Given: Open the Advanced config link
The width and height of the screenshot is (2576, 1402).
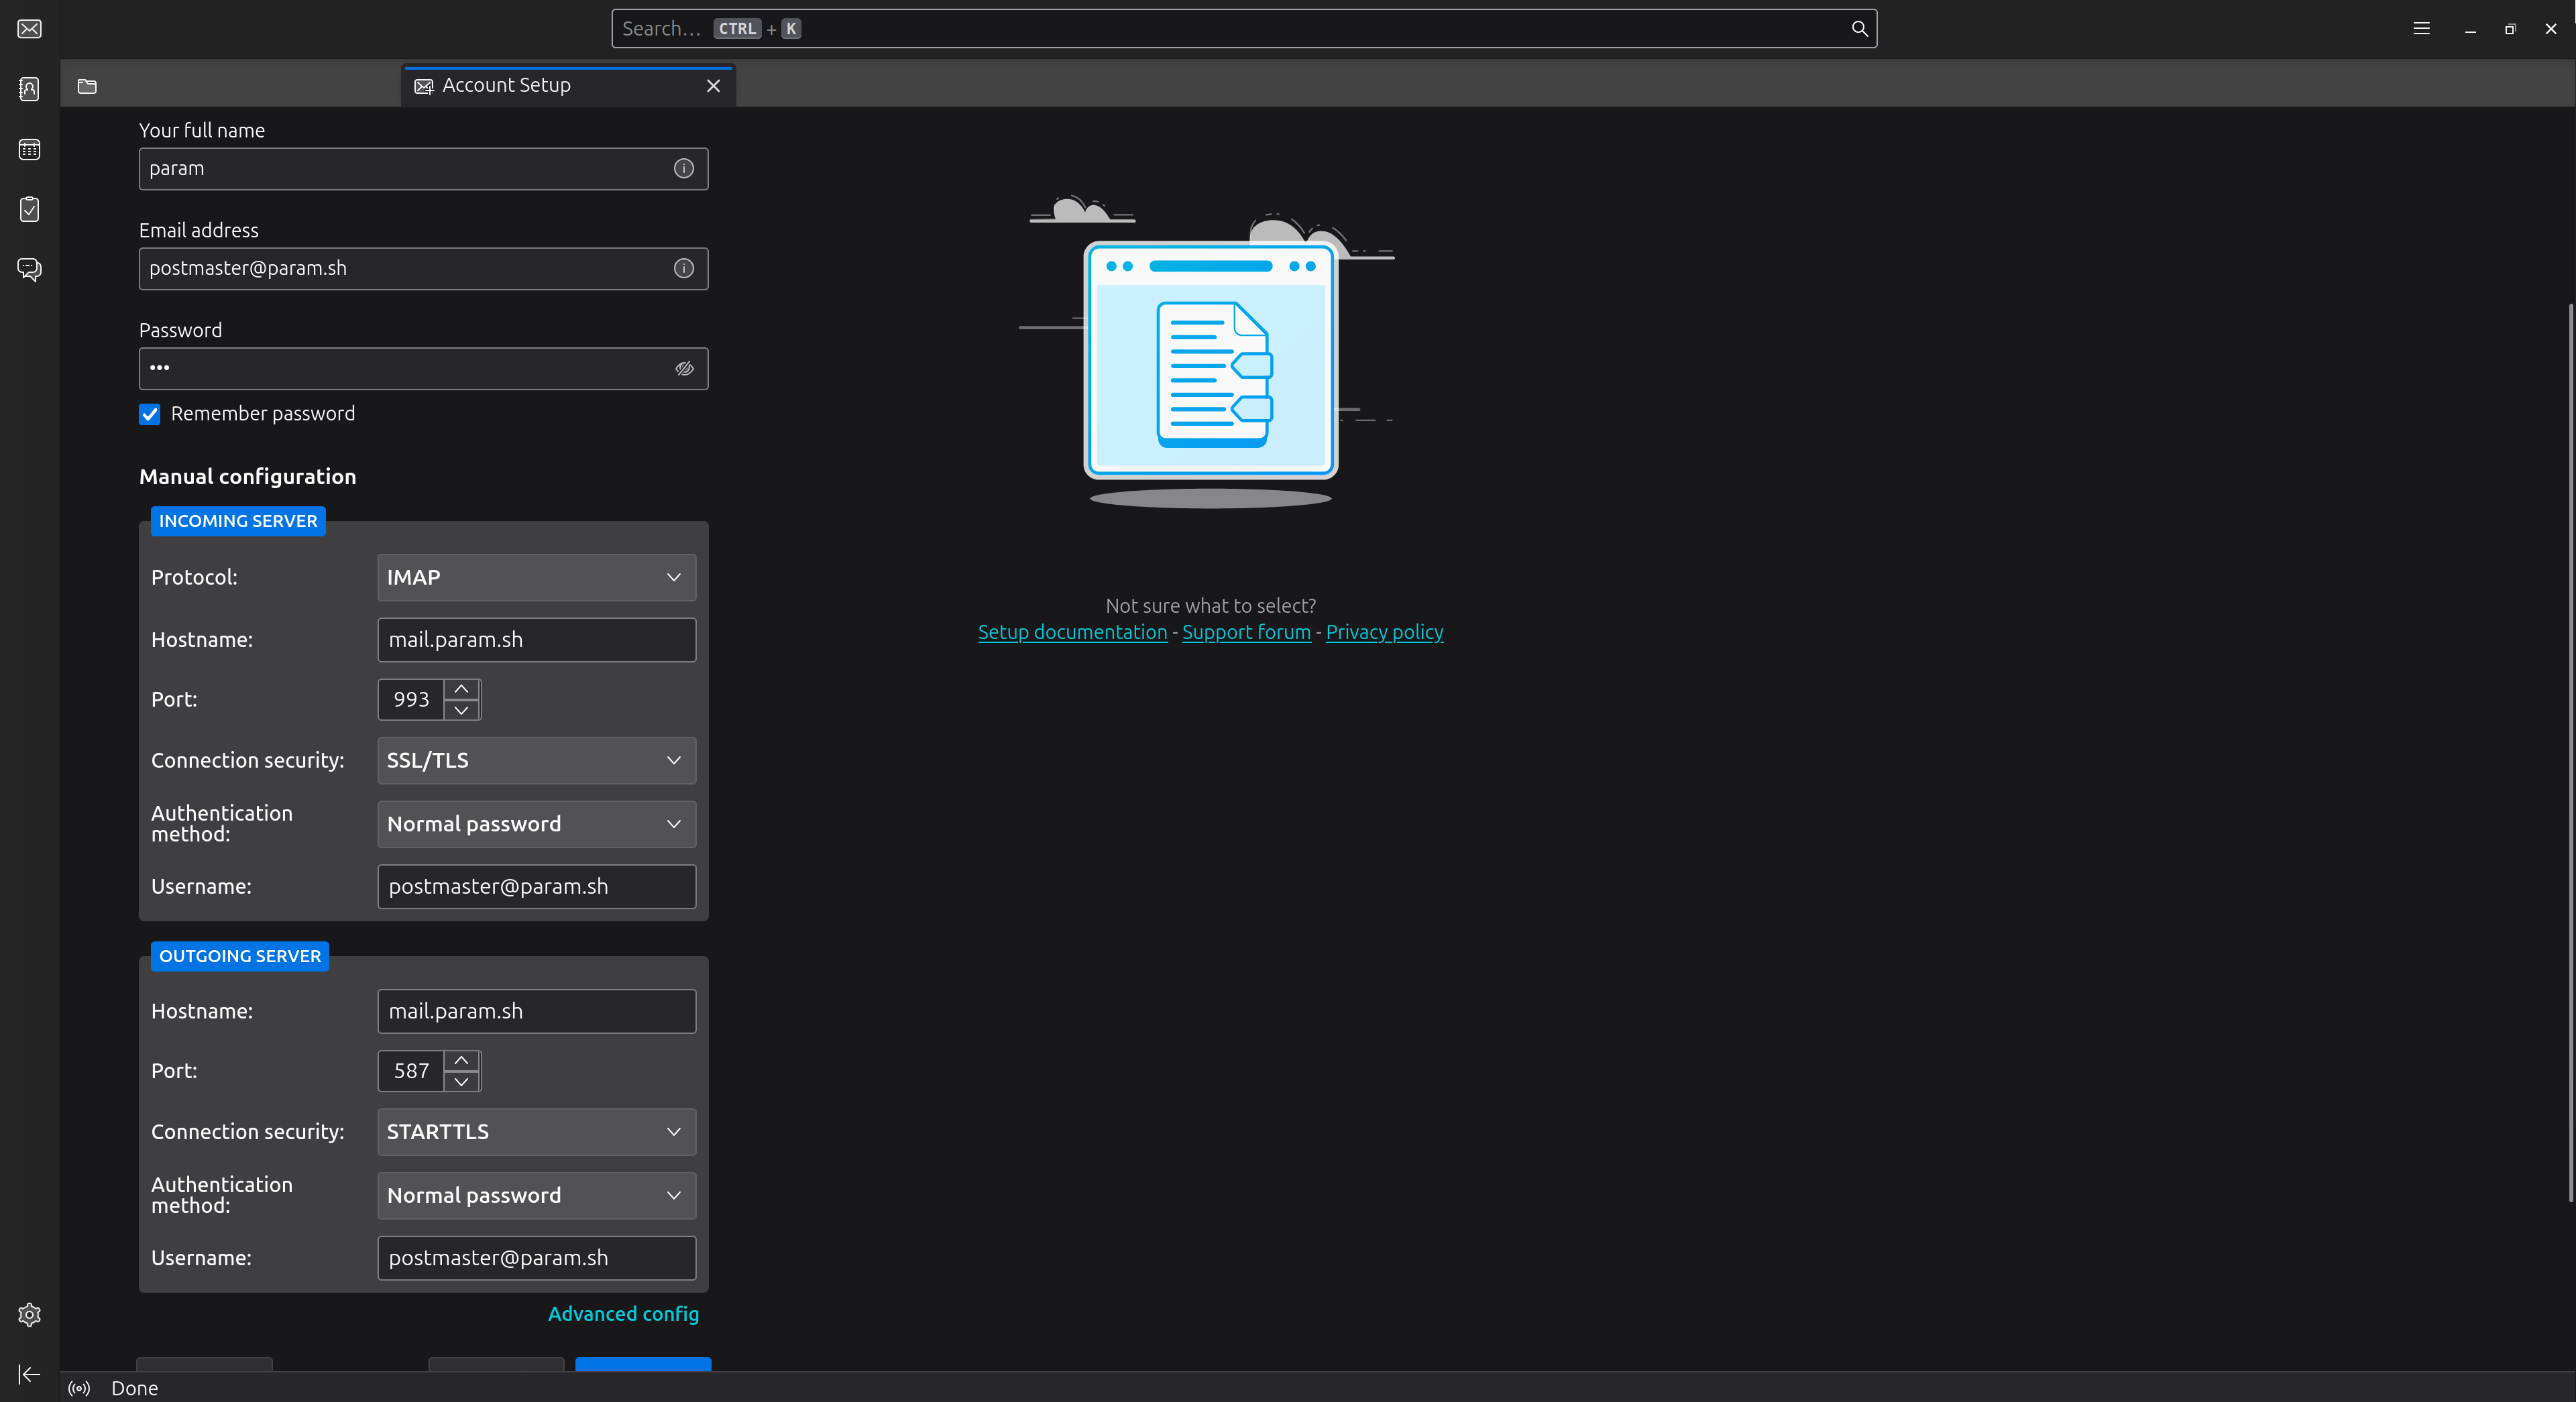Looking at the screenshot, I should pos(623,1313).
